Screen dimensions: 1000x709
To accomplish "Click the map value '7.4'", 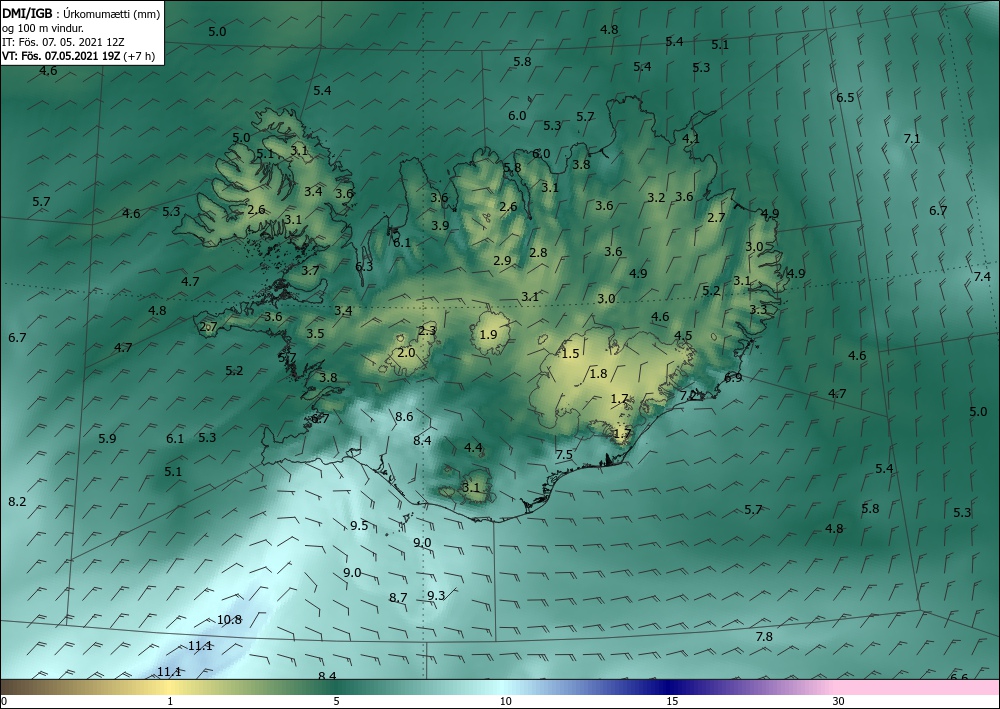I will point(982,276).
